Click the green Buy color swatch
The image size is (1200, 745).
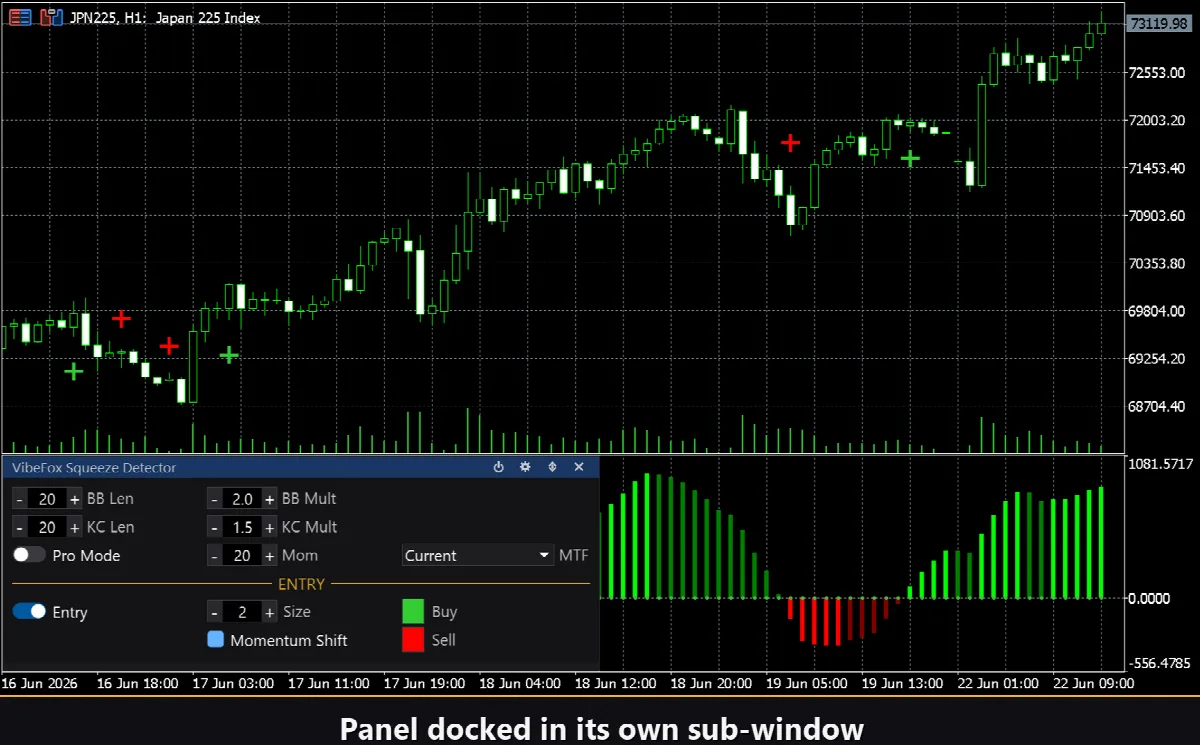413,611
